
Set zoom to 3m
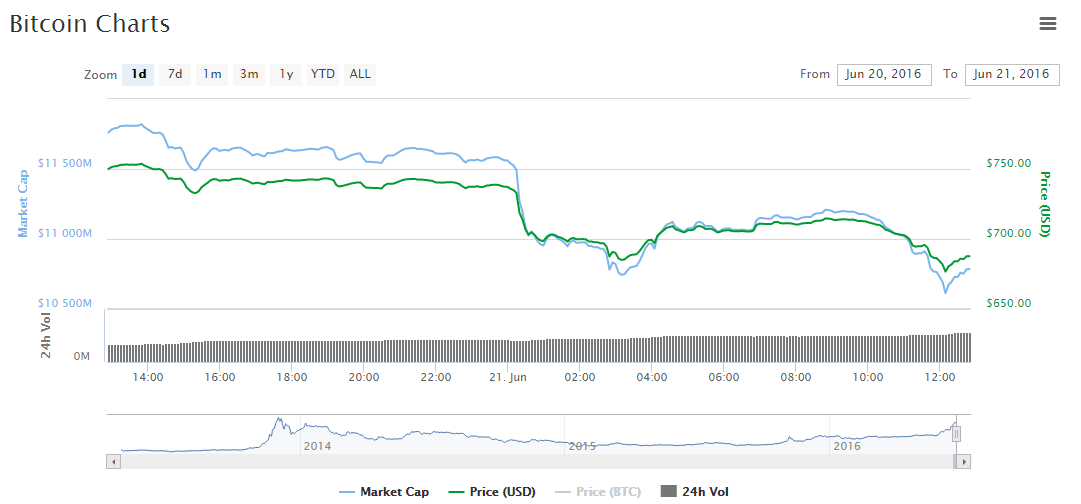[x=249, y=74]
